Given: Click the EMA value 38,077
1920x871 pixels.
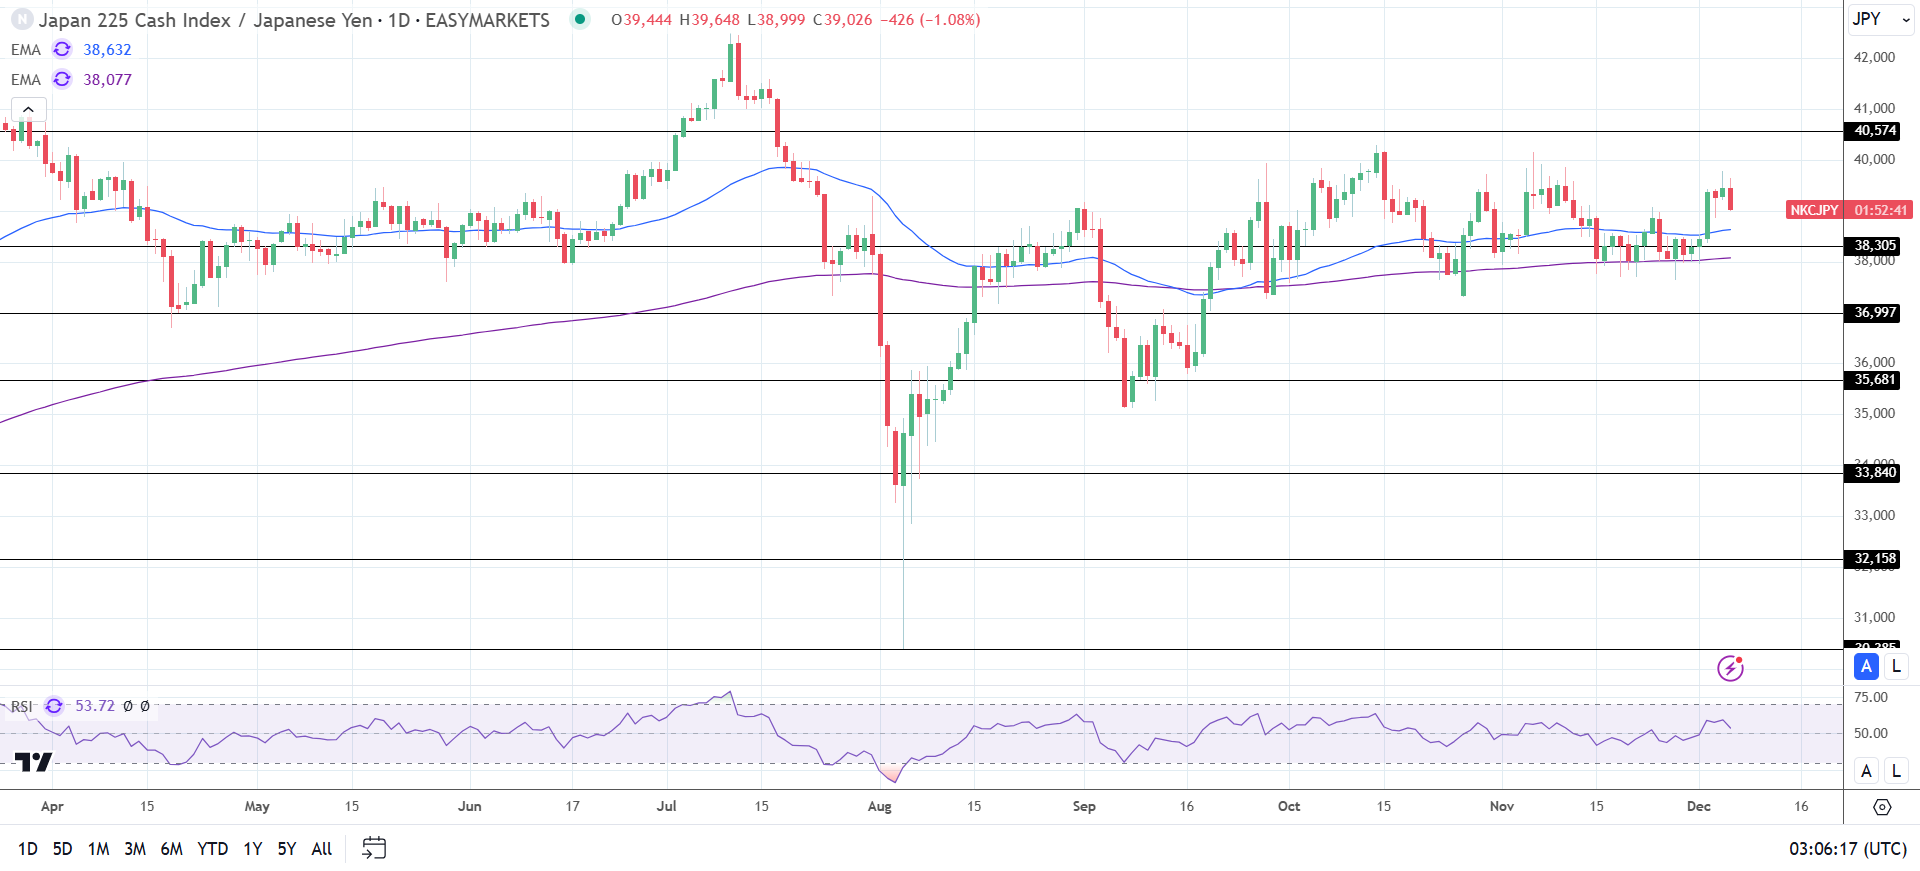Looking at the screenshot, I should pyautogui.click(x=107, y=80).
